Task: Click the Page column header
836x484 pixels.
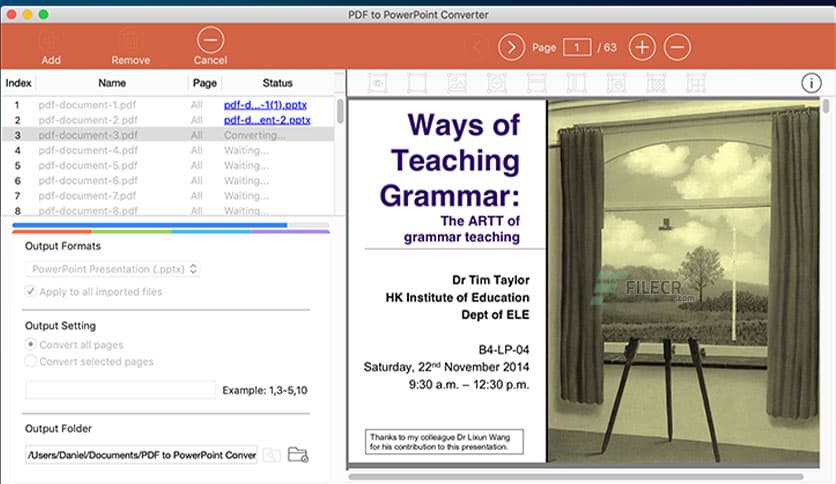Action: point(205,83)
